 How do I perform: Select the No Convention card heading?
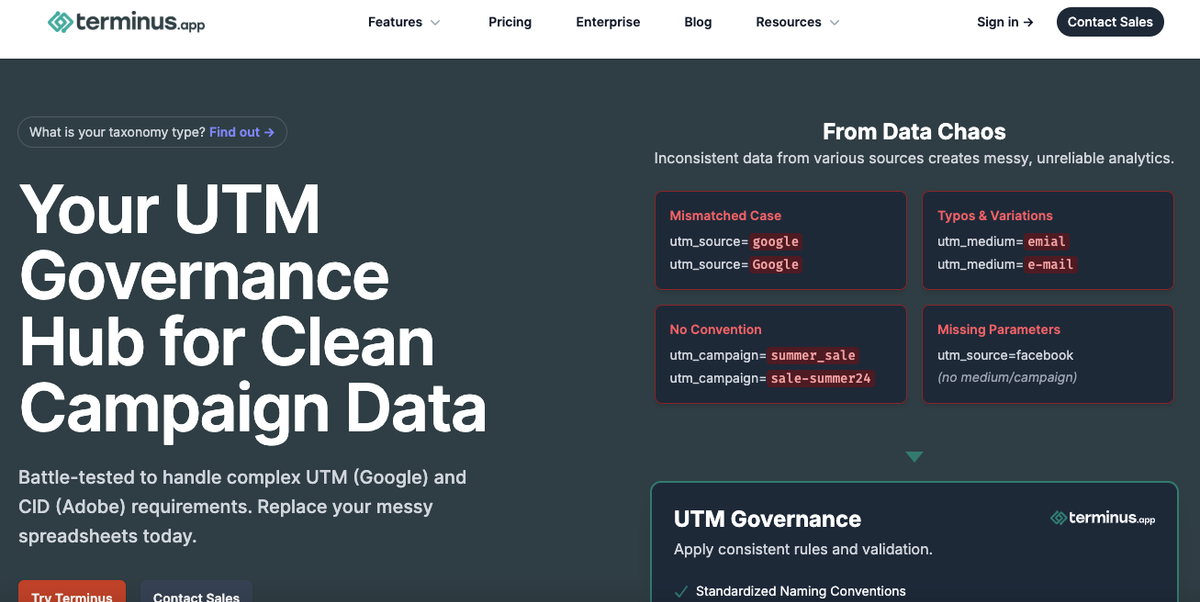coord(715,329)
